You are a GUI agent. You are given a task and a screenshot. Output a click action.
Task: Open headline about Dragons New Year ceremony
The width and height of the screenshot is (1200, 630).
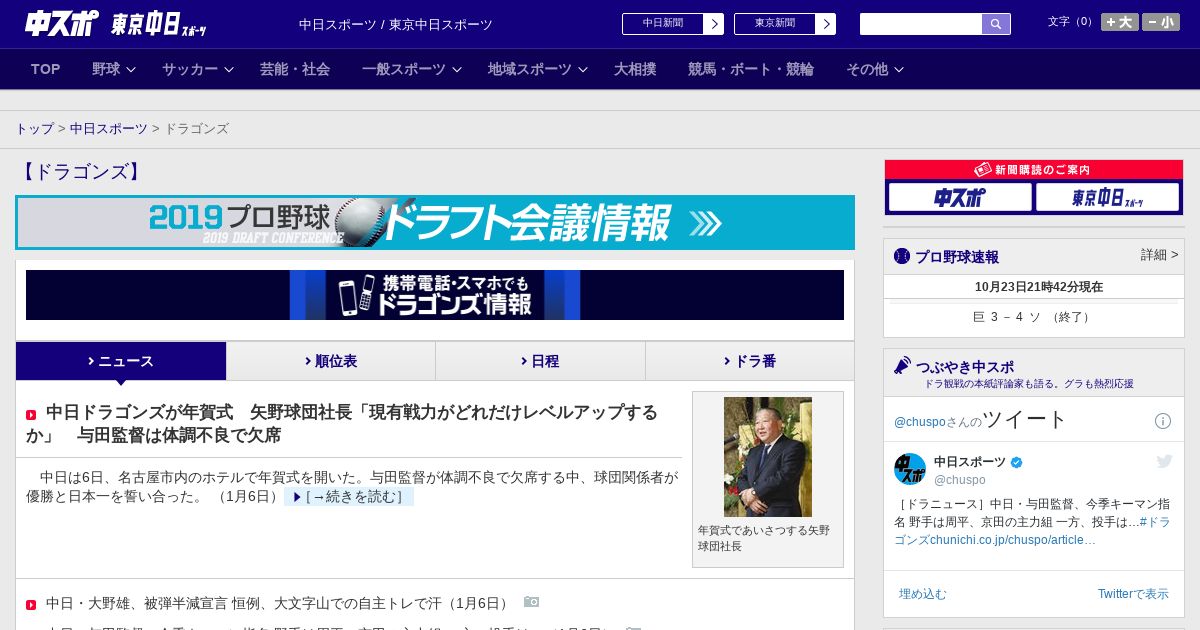tap(342, 424)
